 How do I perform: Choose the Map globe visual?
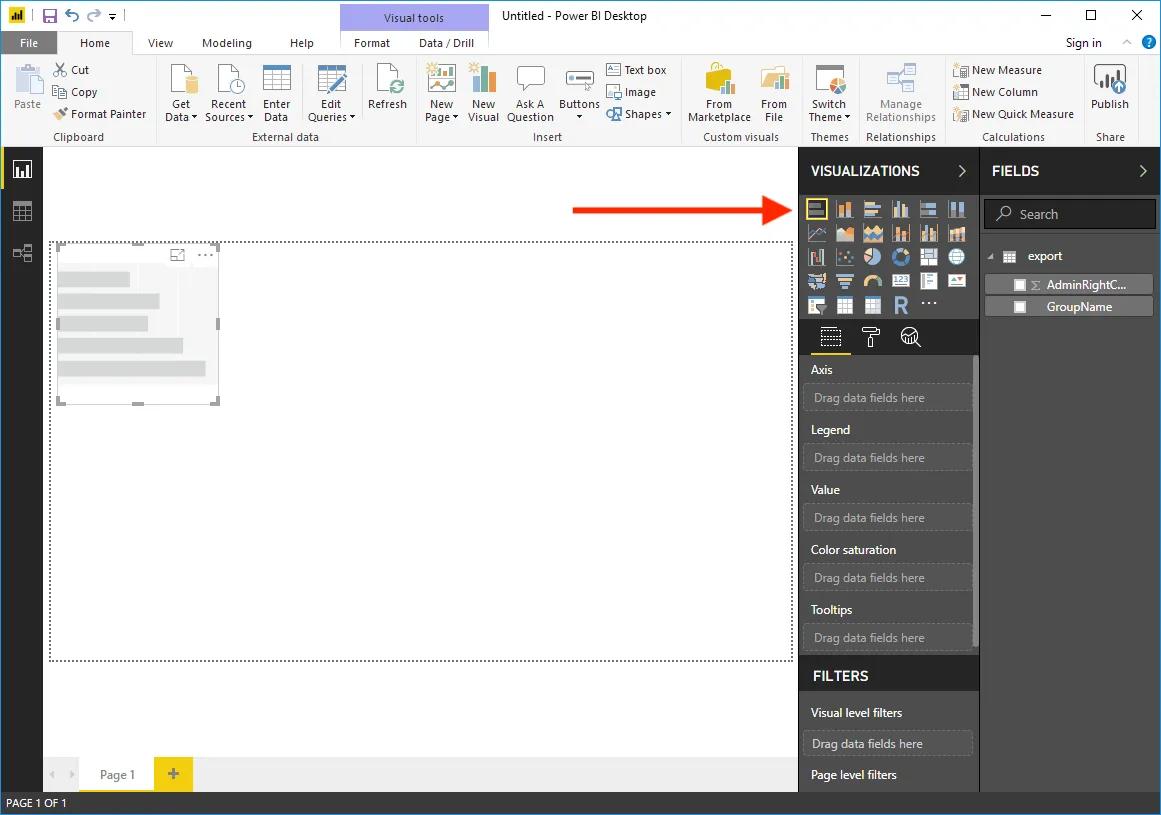tap(957, 257)
